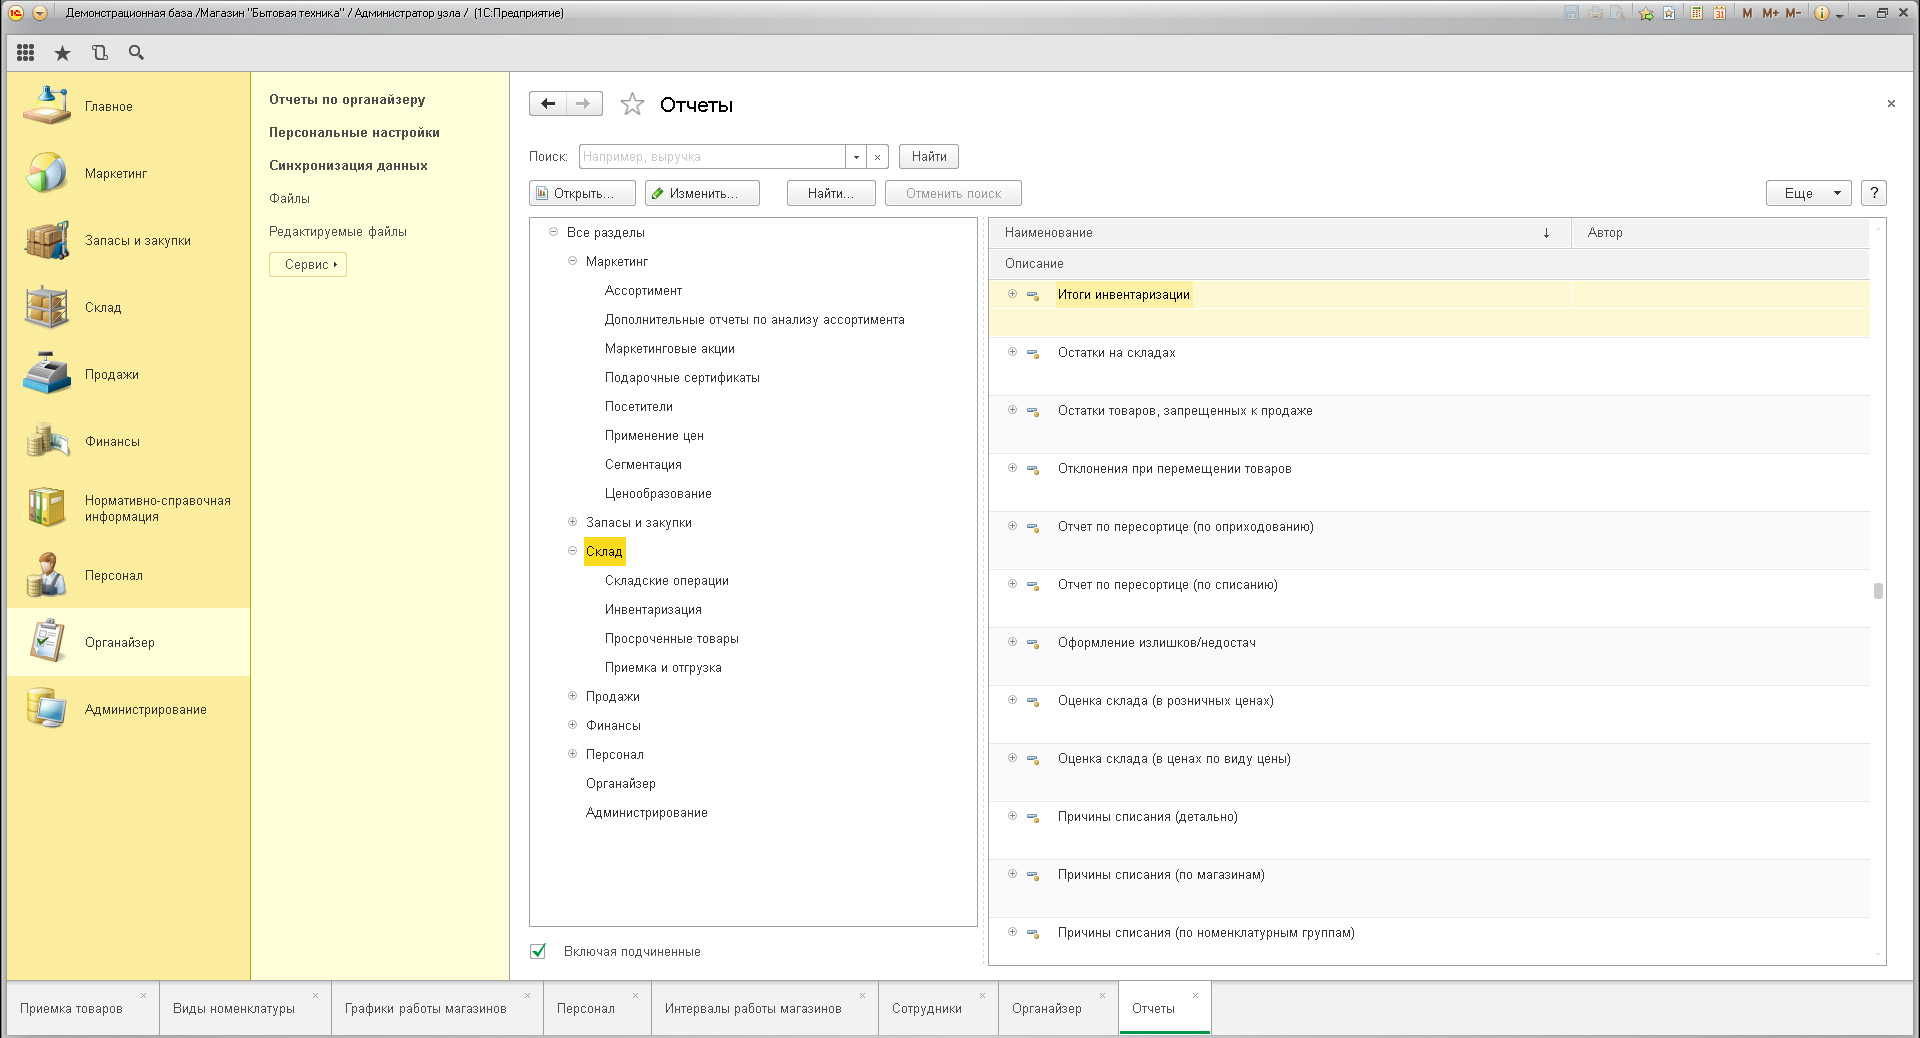
Task: Open the calculator icon in the title bar
Action: click(1697, 13)
